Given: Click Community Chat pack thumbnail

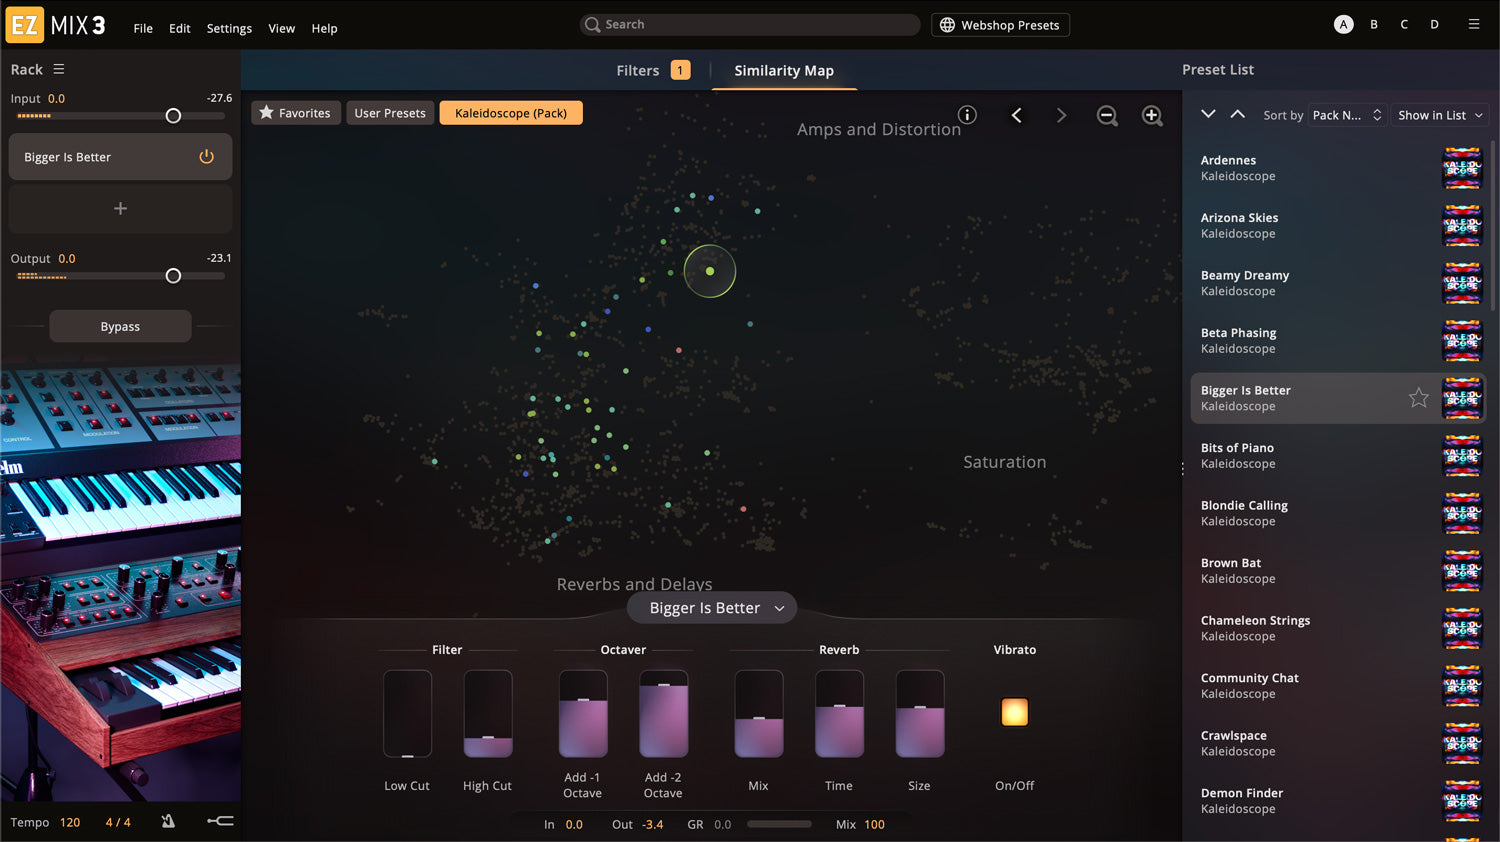Looking at the screenshot, I should (x=1462, y=686).
